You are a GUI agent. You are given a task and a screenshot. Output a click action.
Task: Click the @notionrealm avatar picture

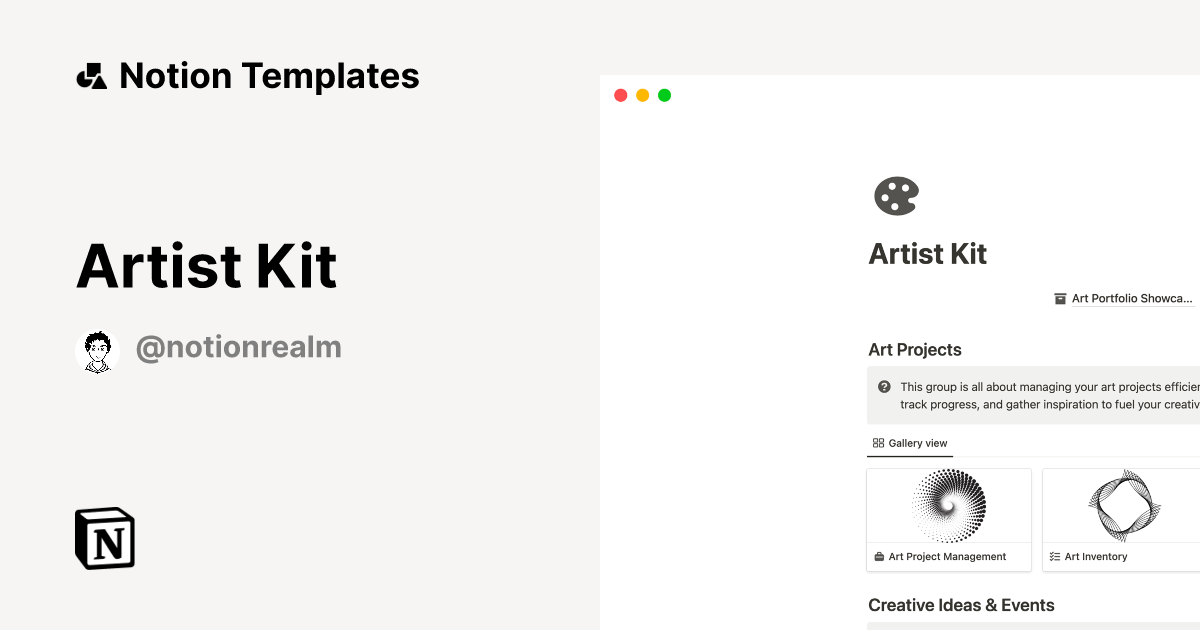[x=97, y=349]
